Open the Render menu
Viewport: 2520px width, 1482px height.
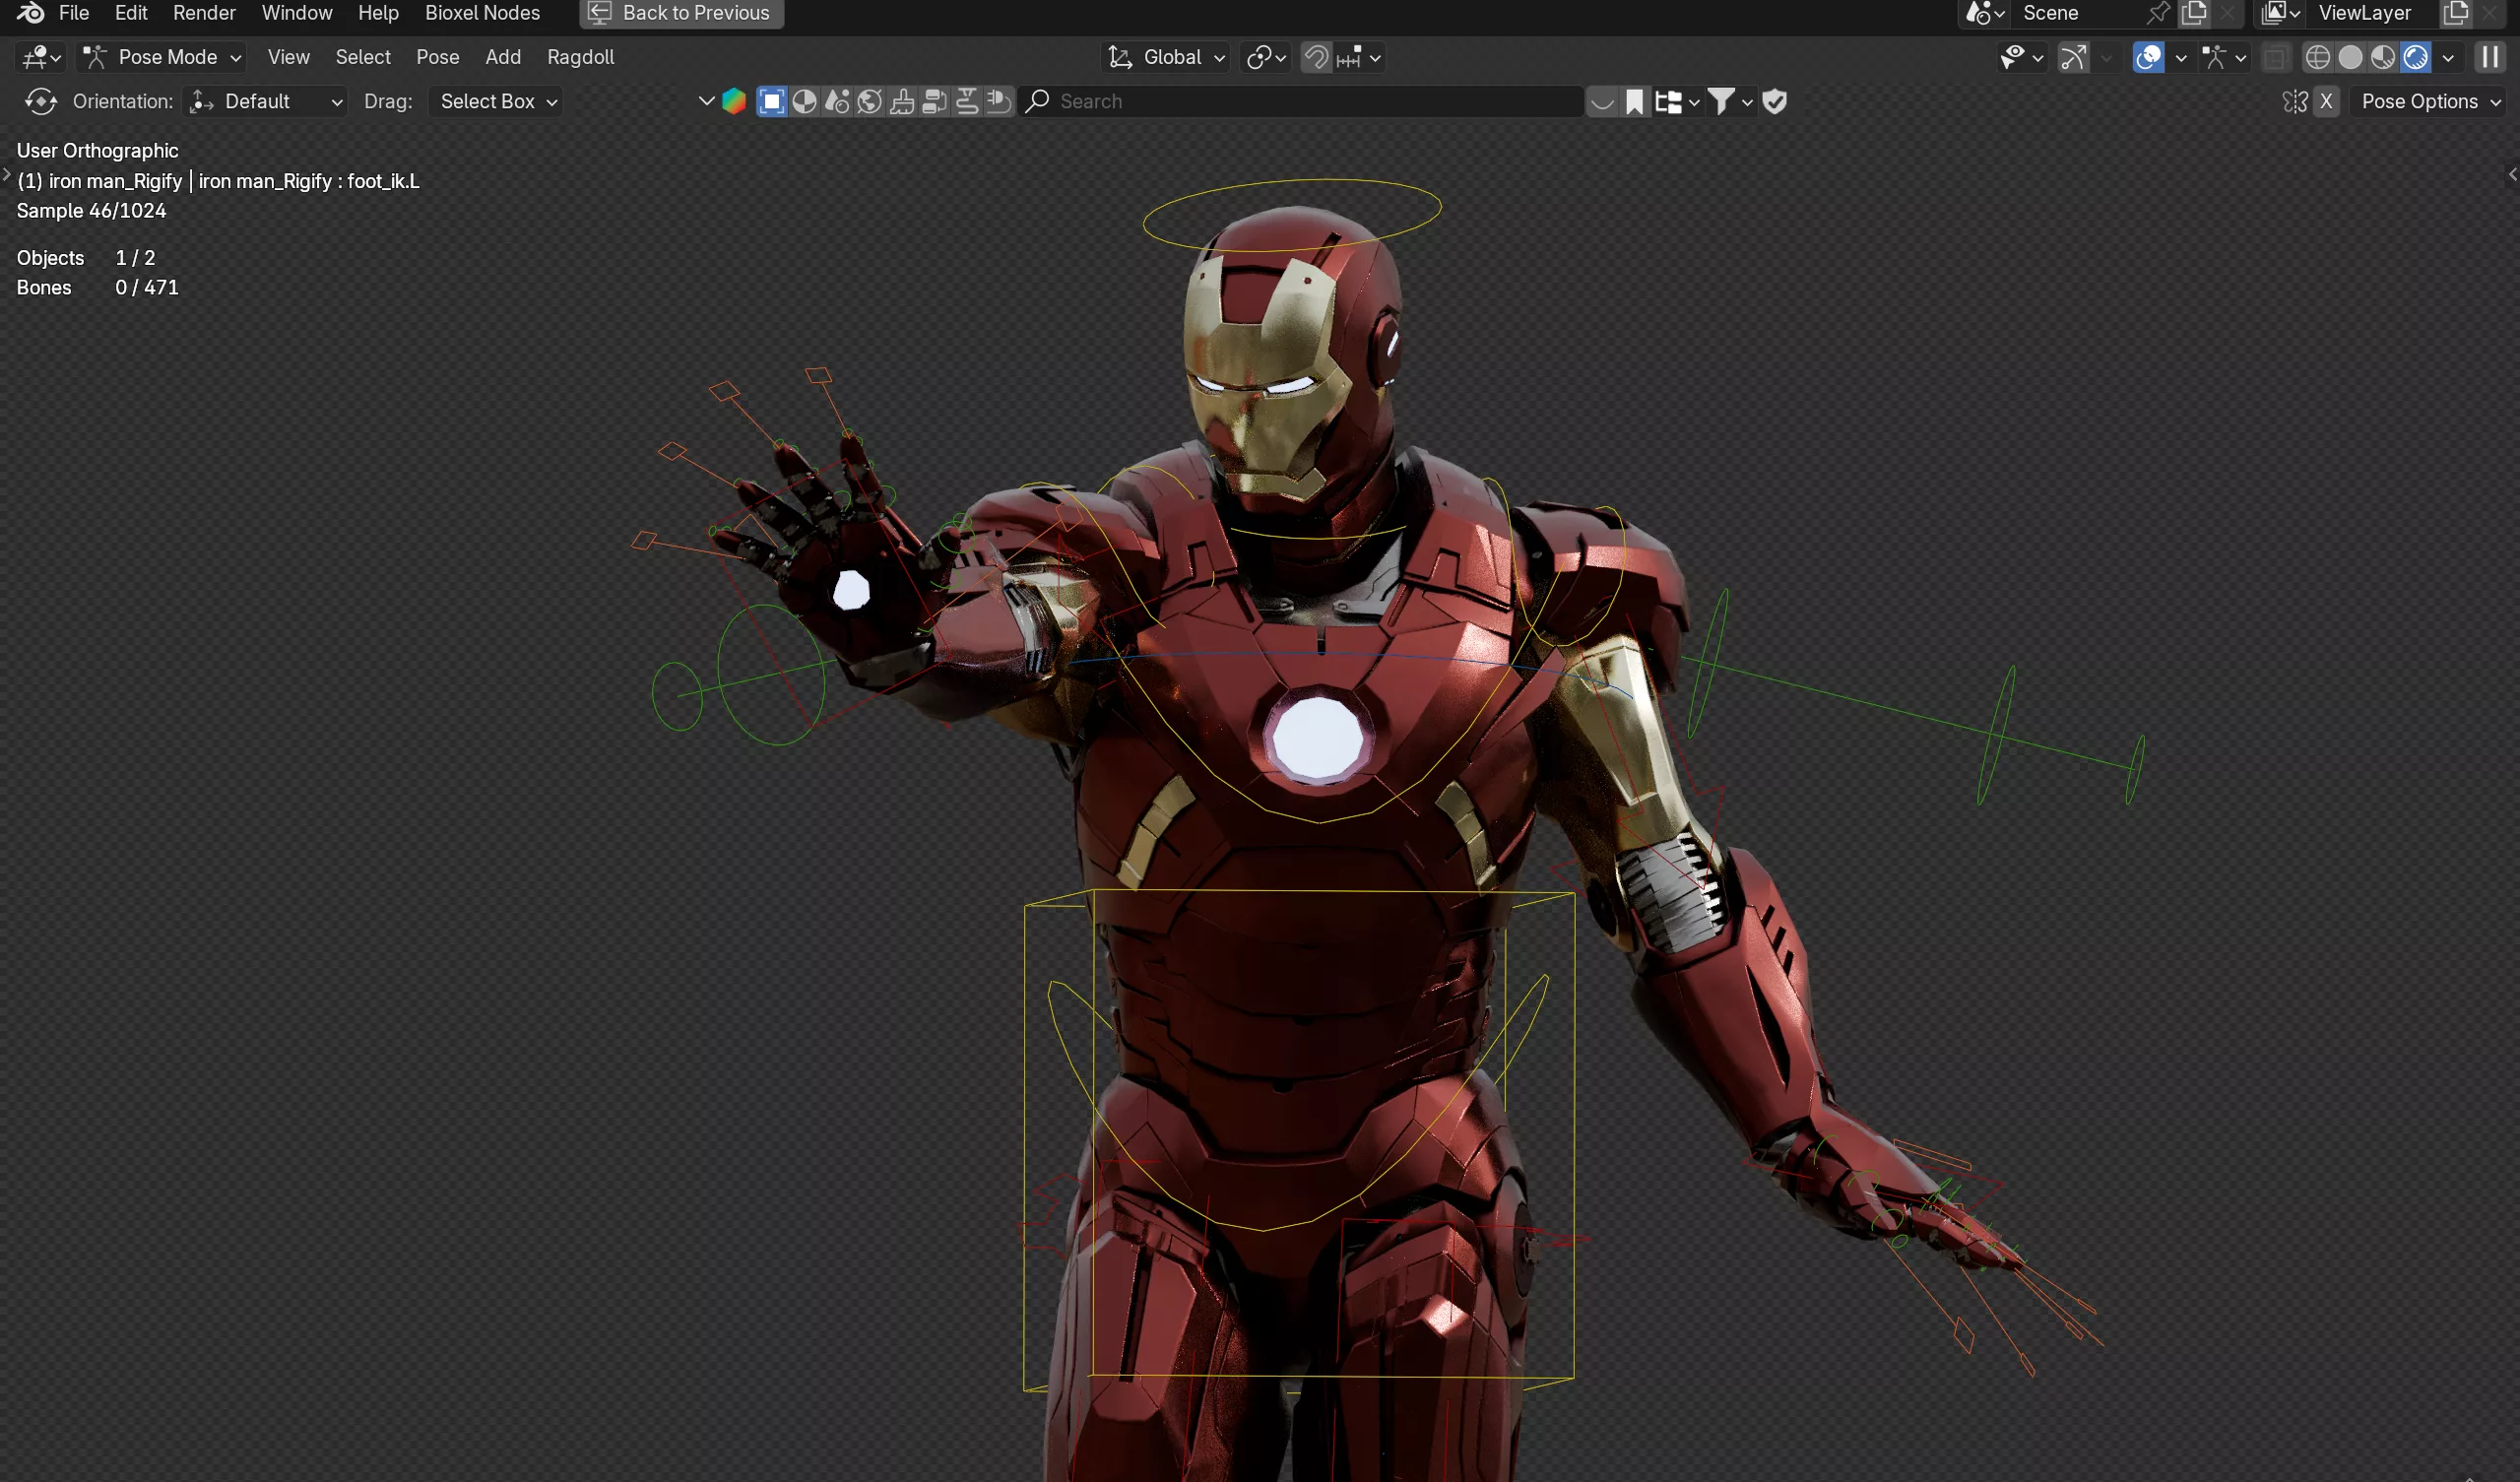click(204, 13)
